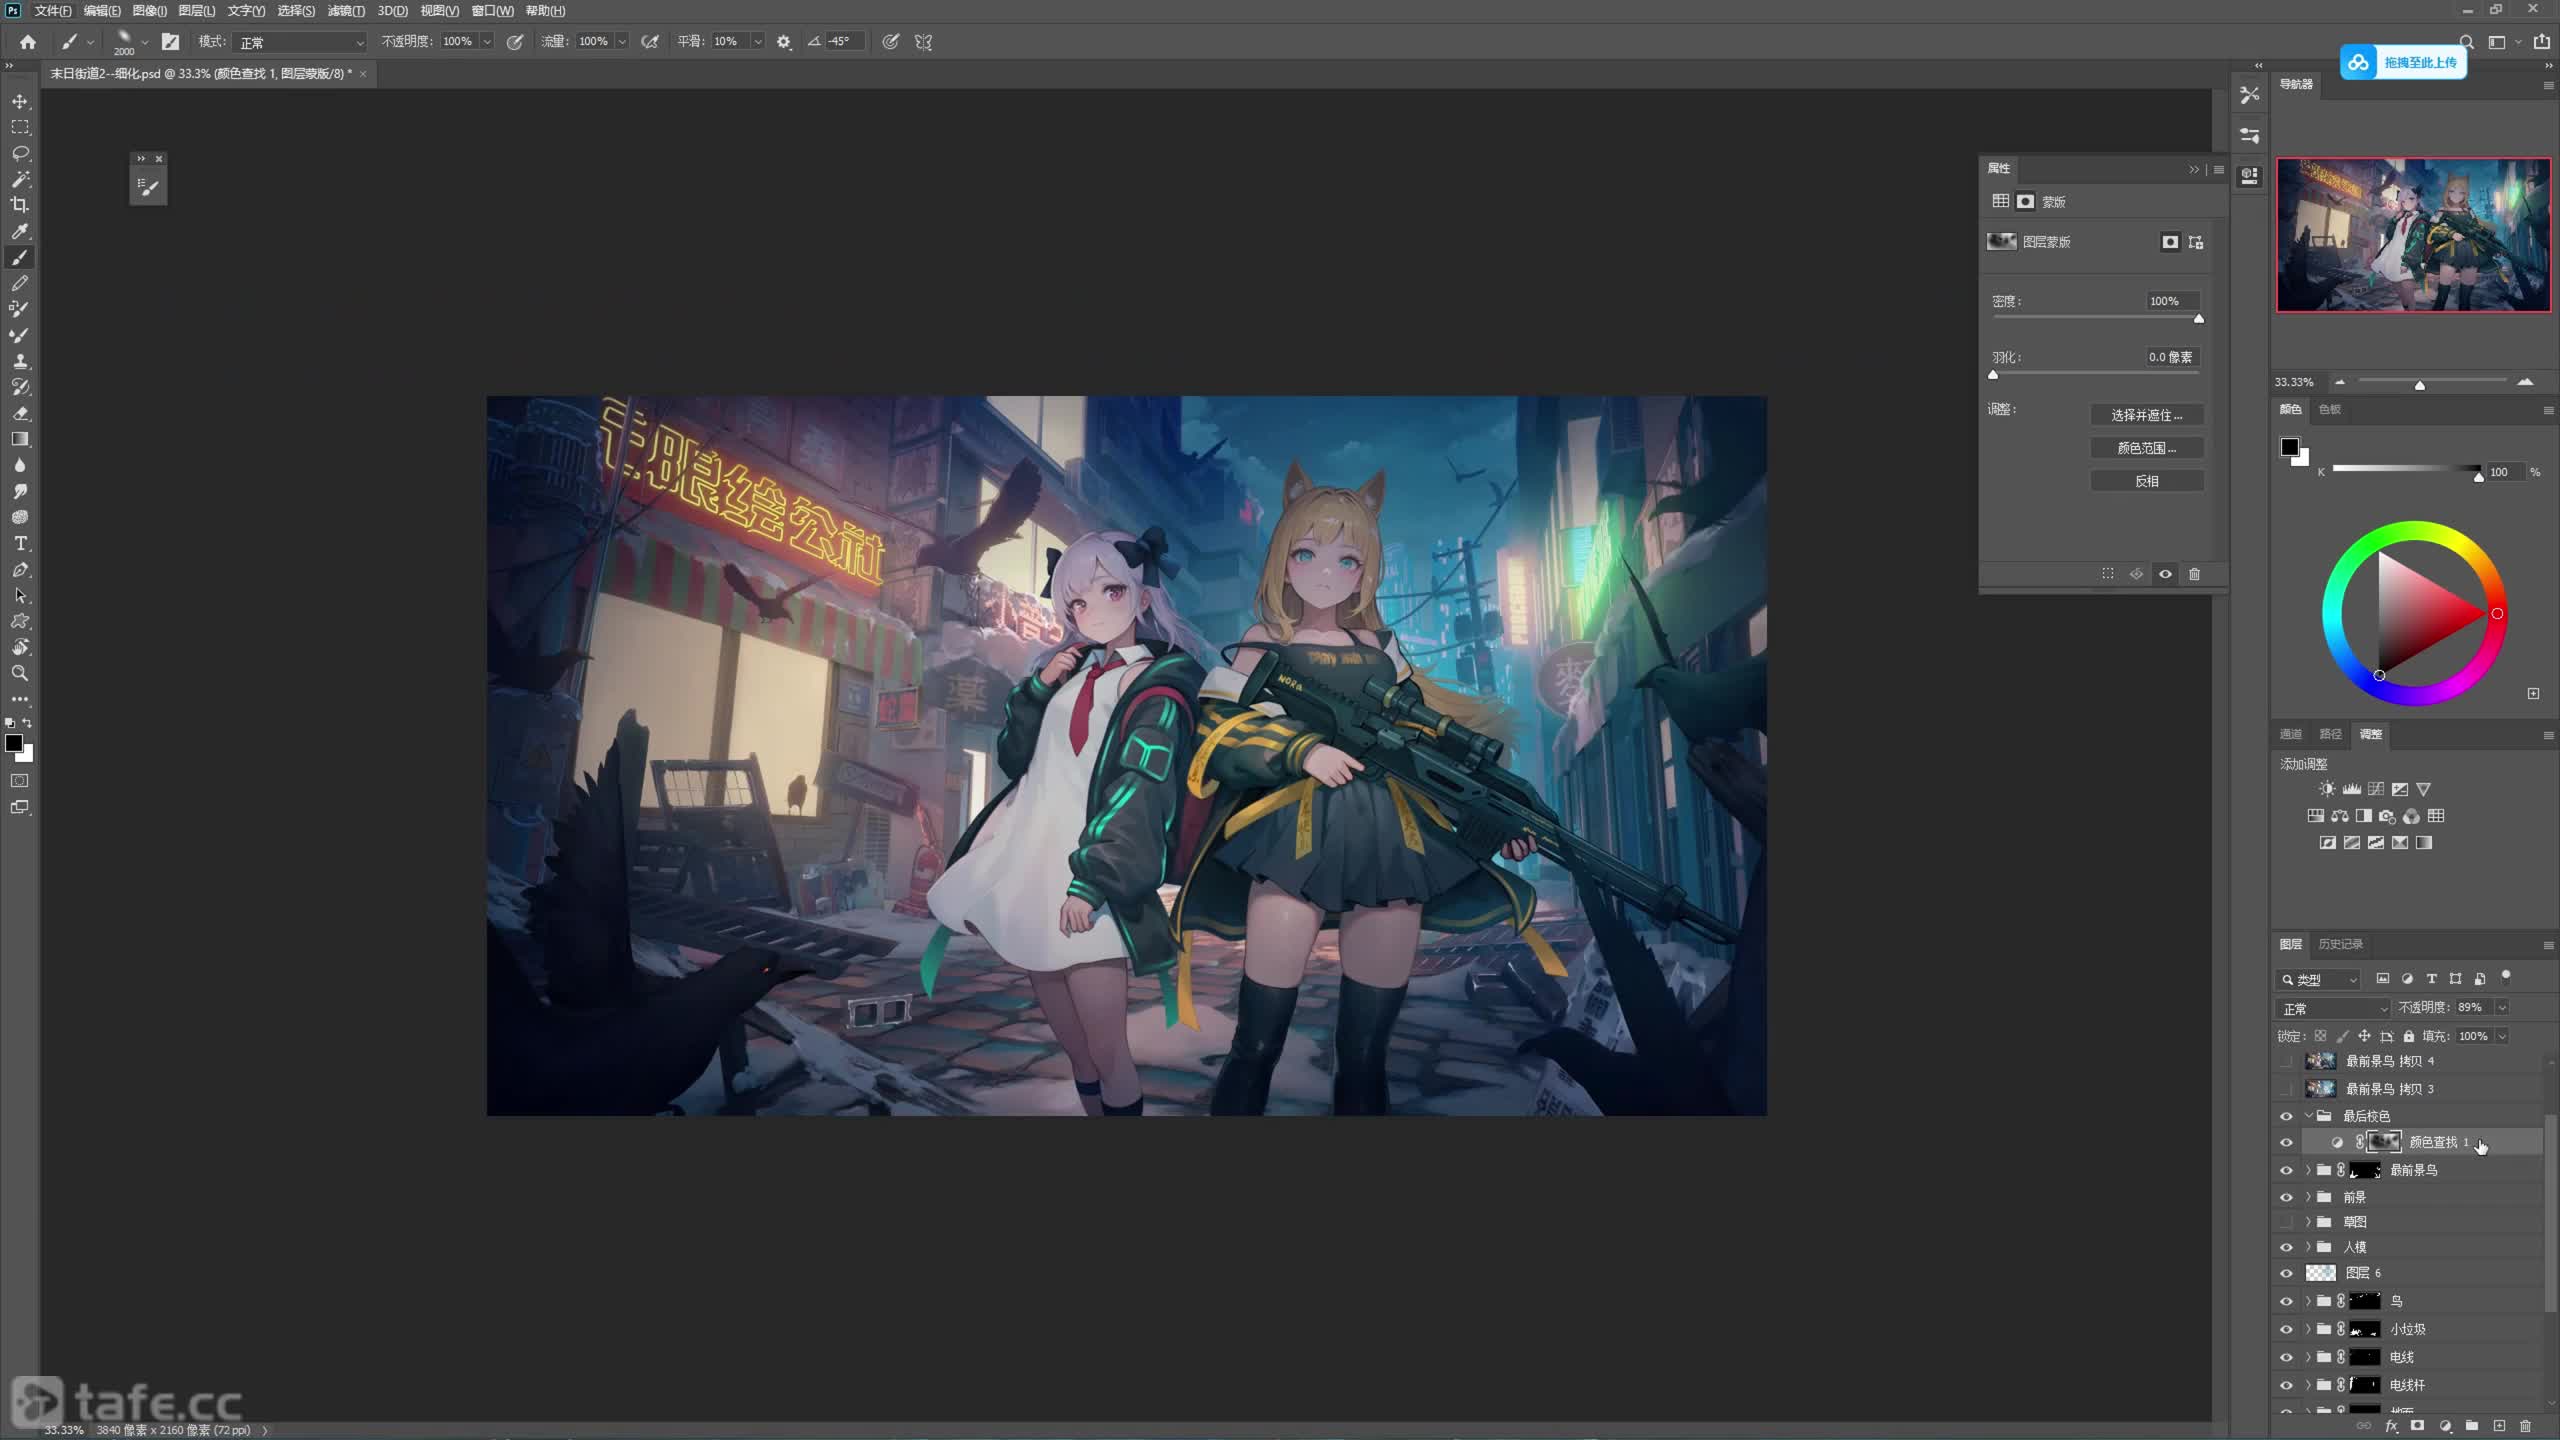The image size is (2560, 1440).
Task: Select the Crop tool
Action: pos(20,205)
